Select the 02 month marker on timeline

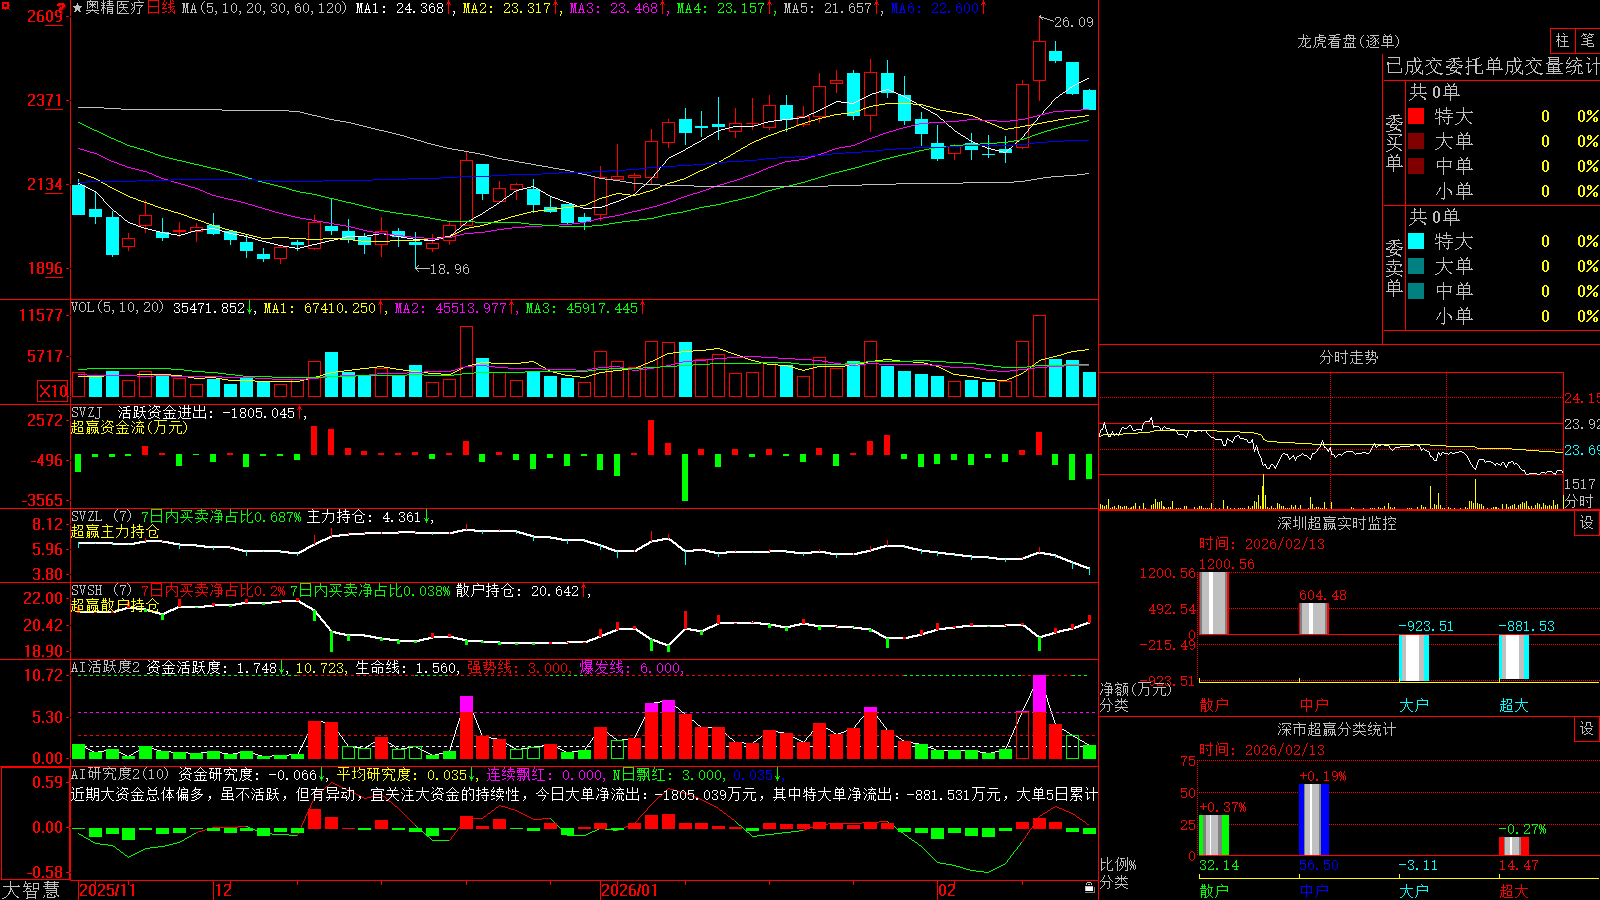[947, 890]
